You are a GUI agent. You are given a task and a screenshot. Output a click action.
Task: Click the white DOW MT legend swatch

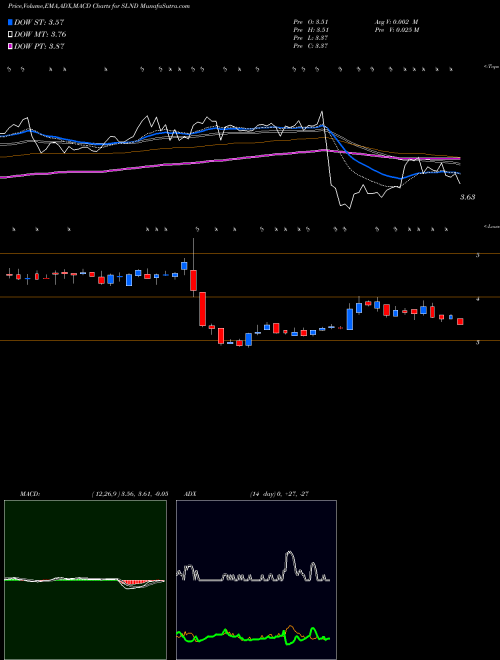10,35
